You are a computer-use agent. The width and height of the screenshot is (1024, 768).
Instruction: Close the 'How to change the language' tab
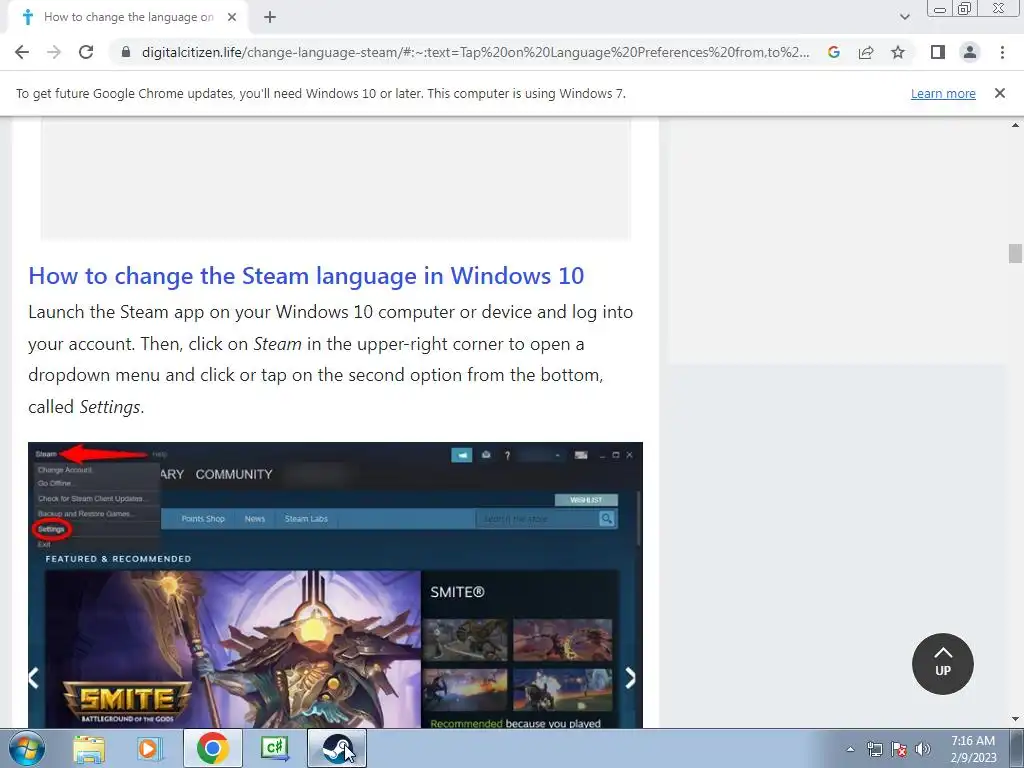coord(232,18)
